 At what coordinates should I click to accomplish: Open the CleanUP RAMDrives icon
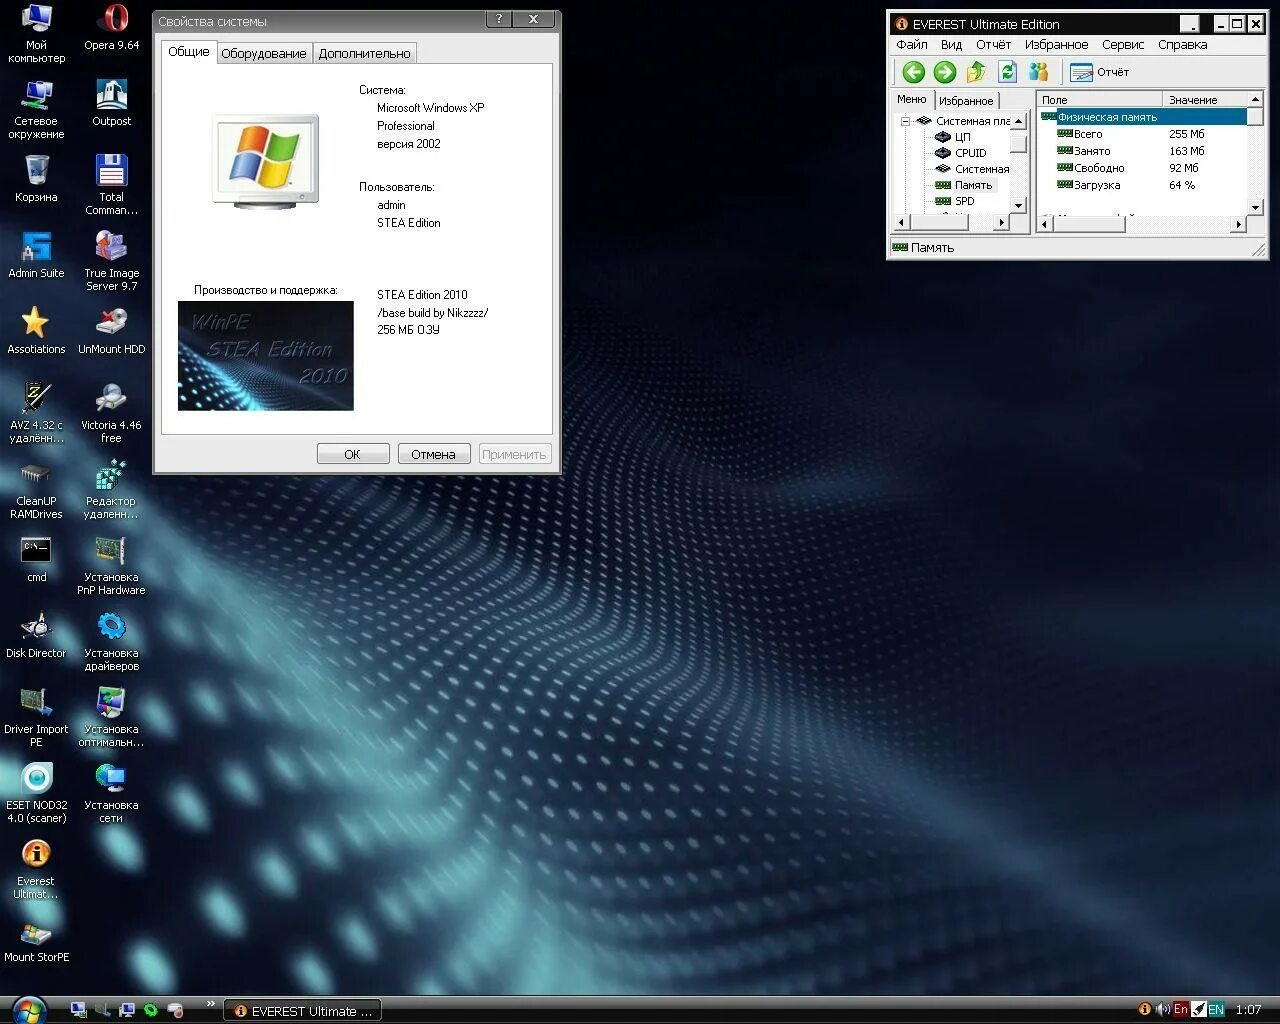[x=36, y=490]
